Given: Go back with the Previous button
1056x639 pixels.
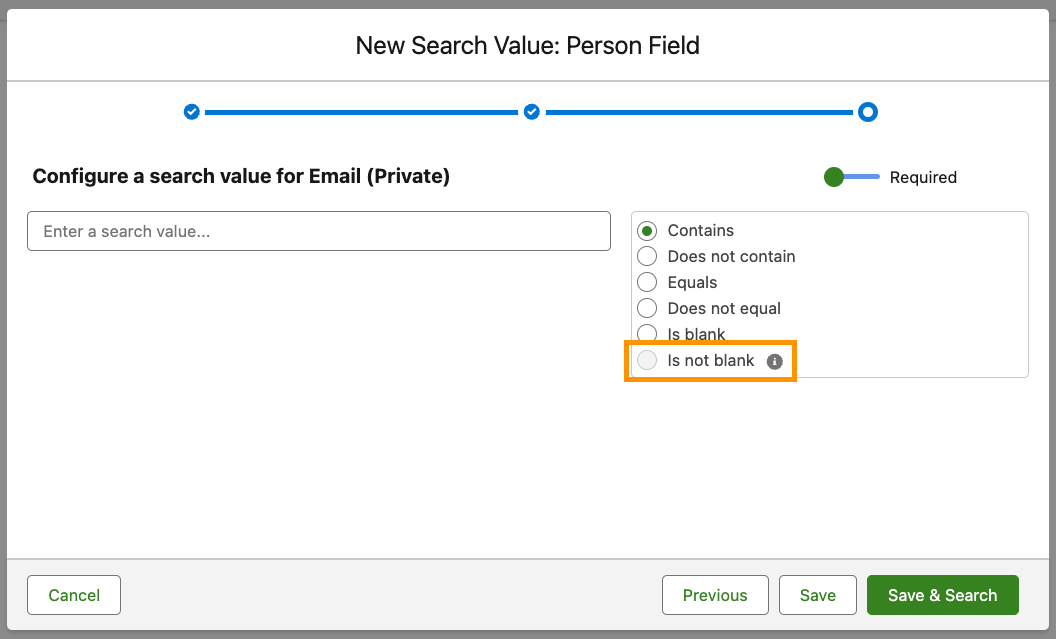Looking at the screenshot, I should click(715, 595).
